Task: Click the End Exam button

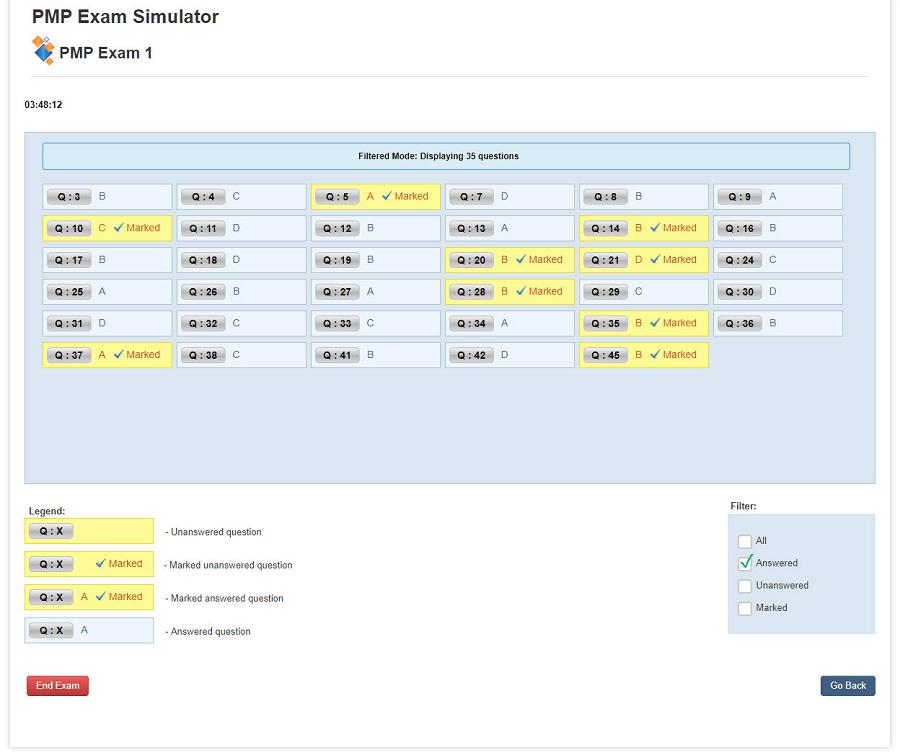Action: tap(57, 685)
